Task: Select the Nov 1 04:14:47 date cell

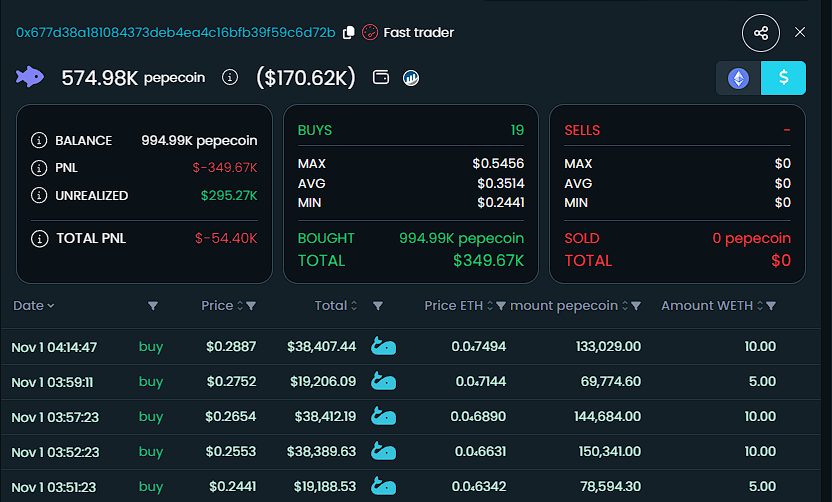Action: click(54, 347)
